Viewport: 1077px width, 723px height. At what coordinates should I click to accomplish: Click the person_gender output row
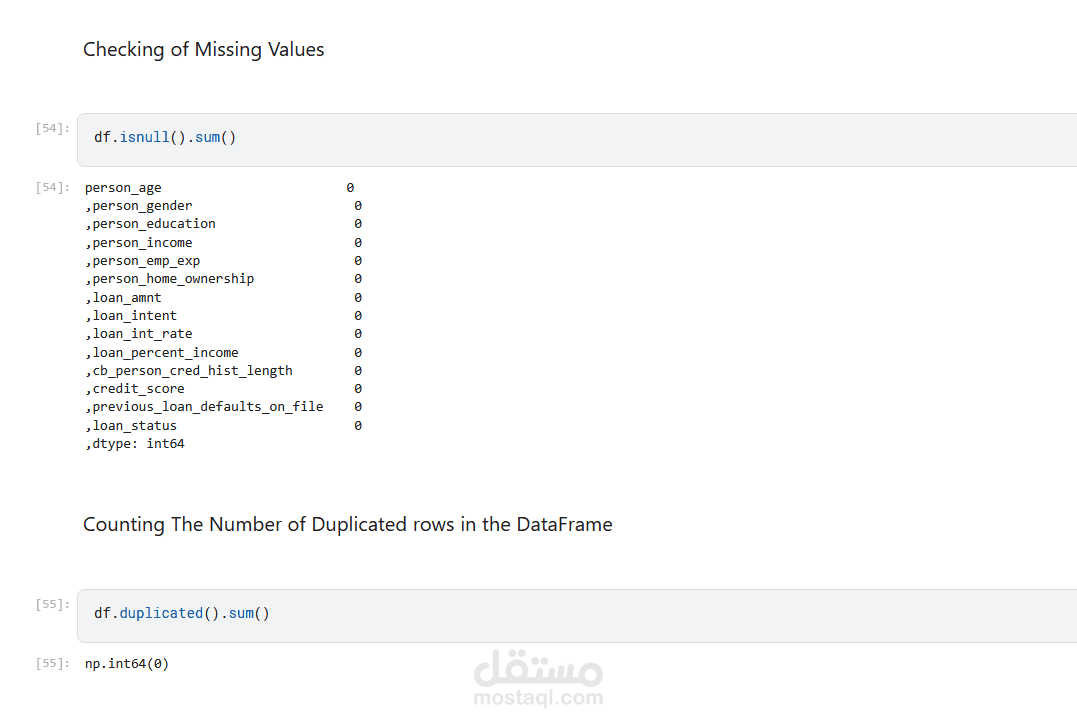[x=142, y=206]
